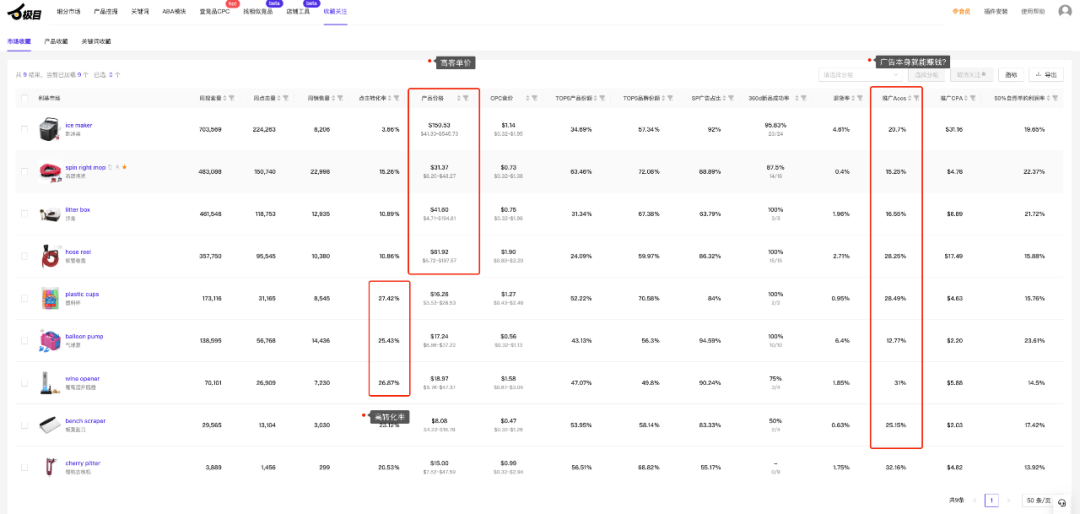1080x514 pixels.
Task: Click the 导出 export button
Action: pyautogui.click(x=1050, y=75)
